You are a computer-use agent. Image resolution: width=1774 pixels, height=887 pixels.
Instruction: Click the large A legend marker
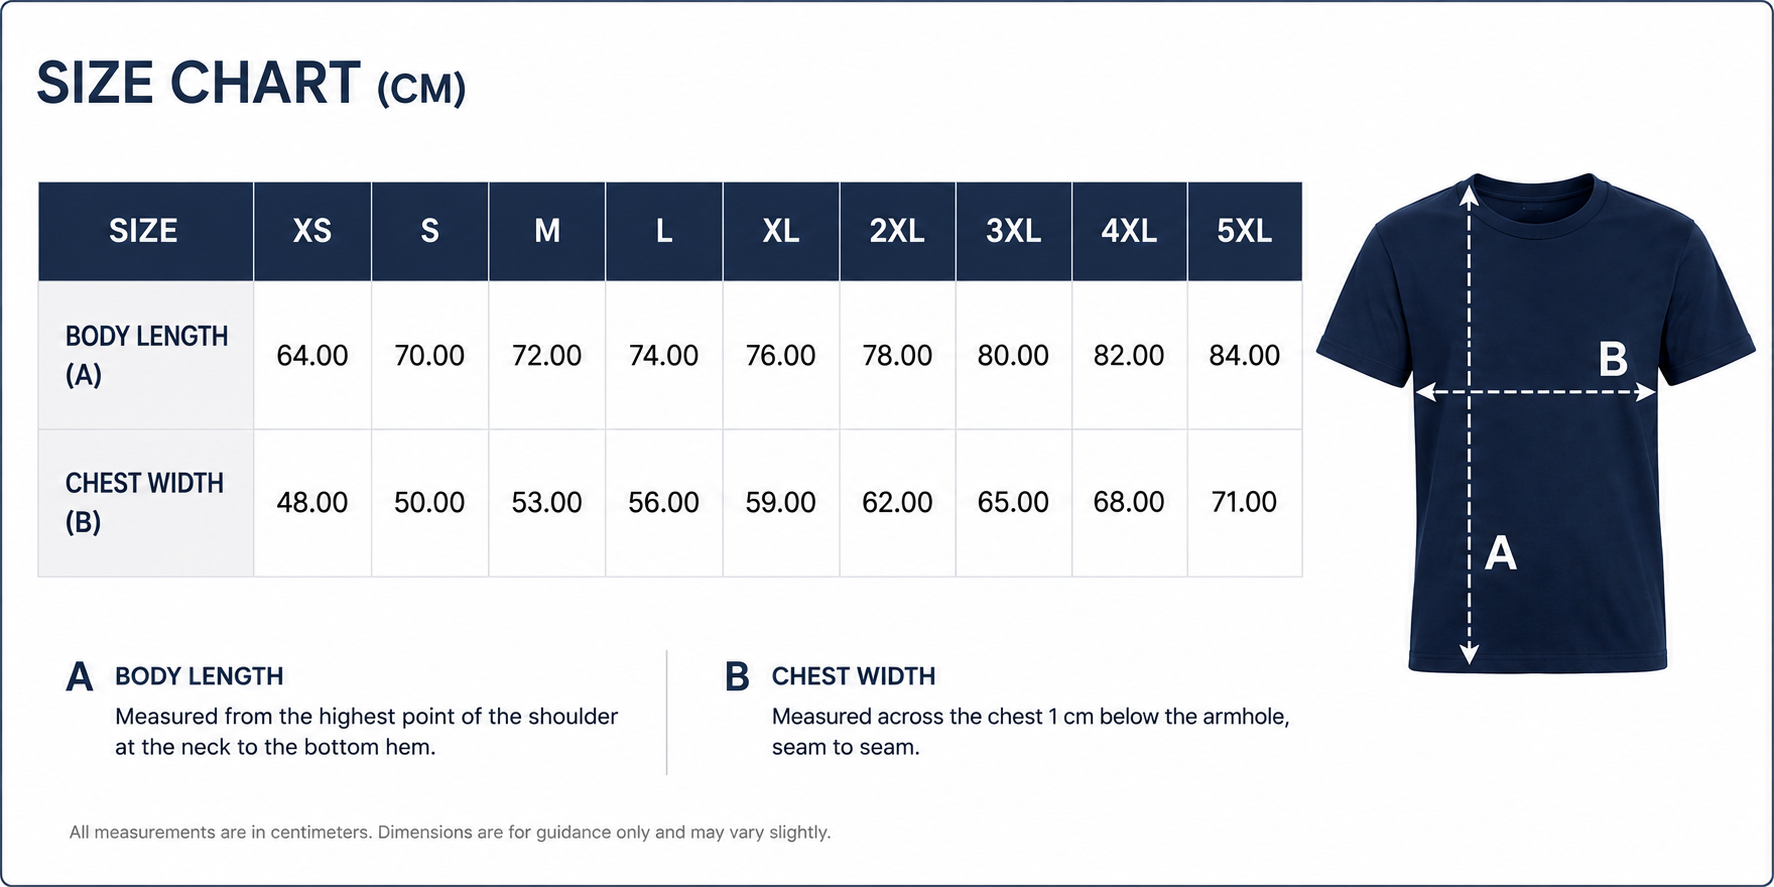(79, 677)
